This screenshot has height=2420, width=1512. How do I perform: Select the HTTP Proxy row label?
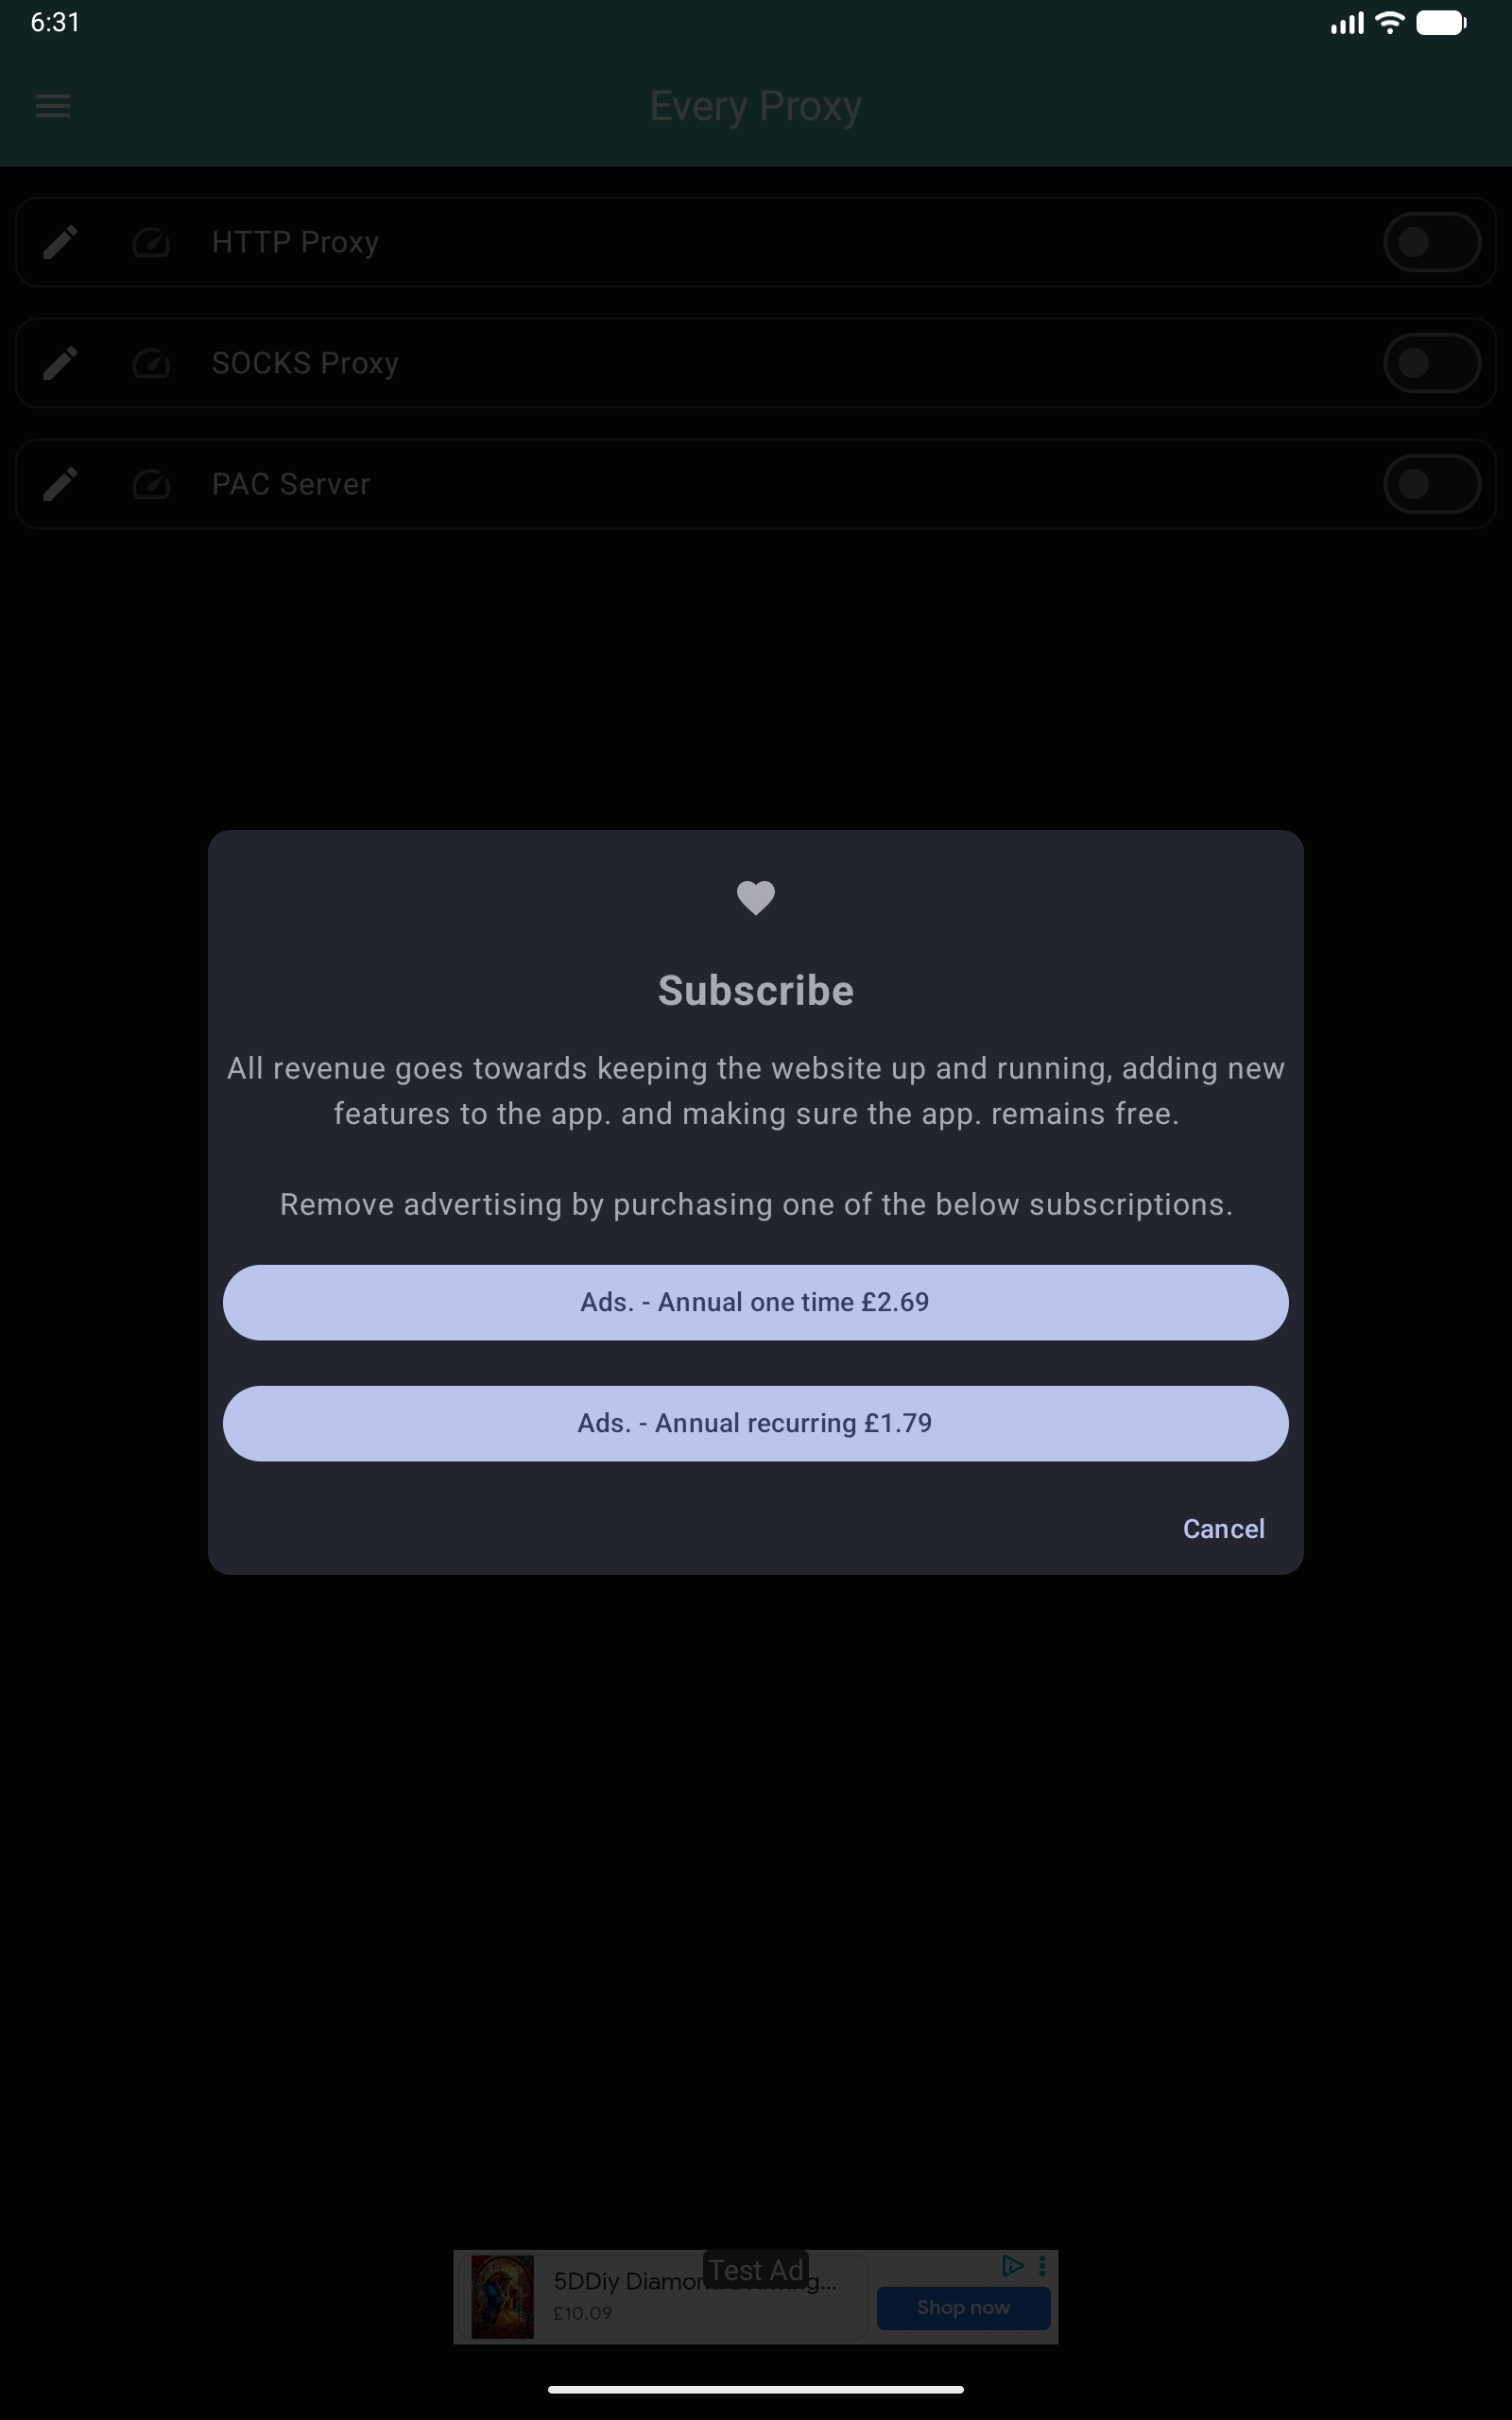[x=295, y=242]
